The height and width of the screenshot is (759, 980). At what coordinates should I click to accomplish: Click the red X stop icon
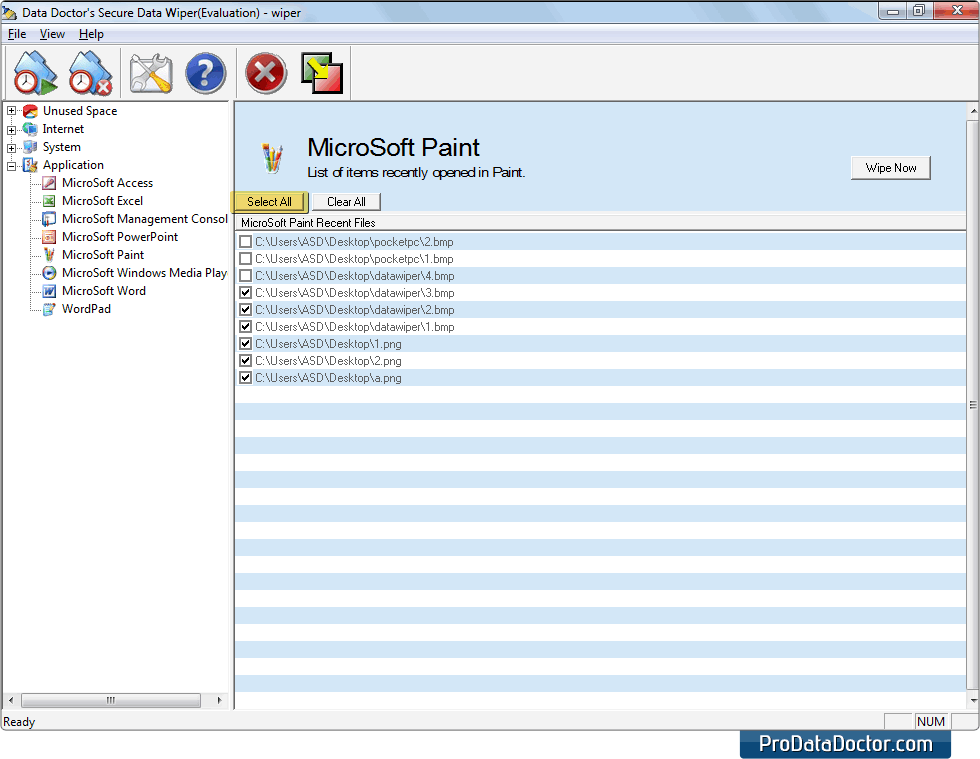tap(266, 73)
